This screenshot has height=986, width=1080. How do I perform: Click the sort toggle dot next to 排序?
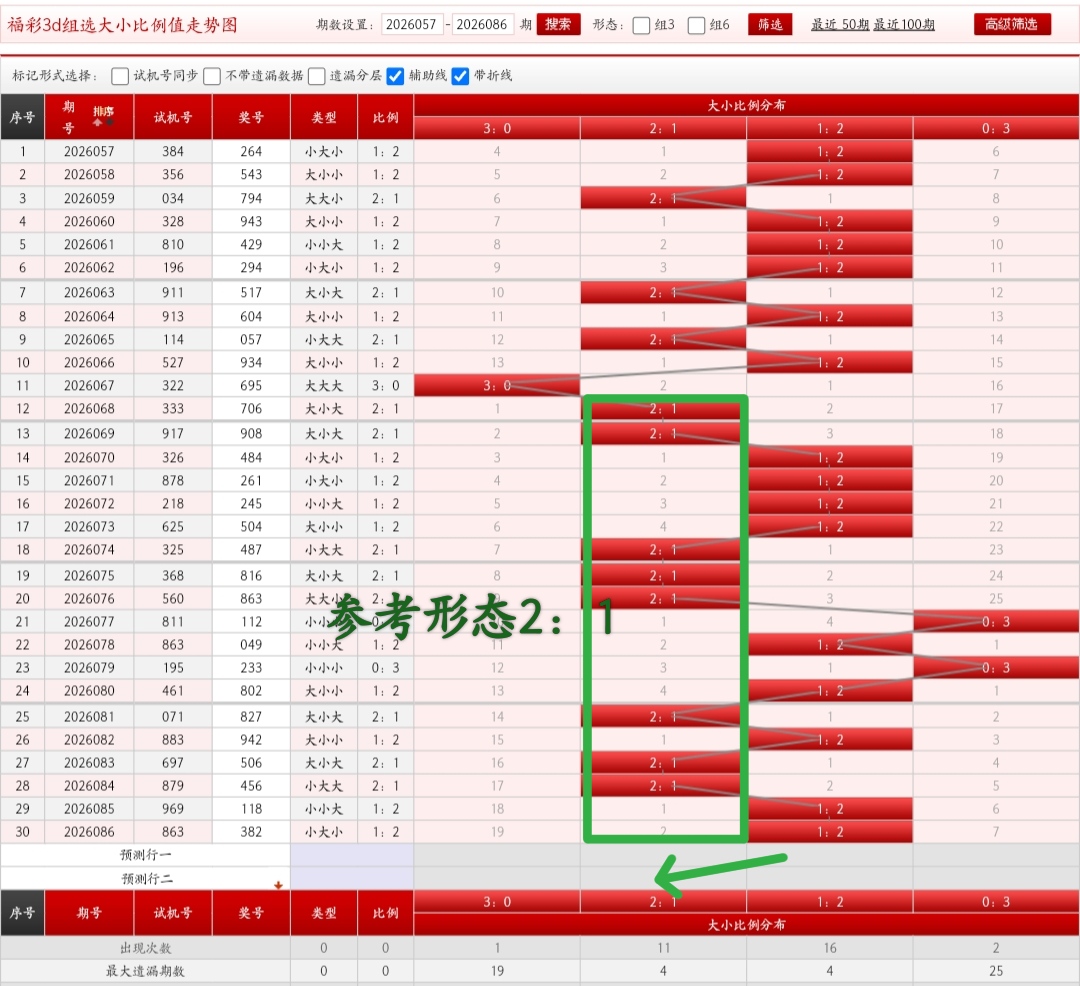[x=110, y=121]
